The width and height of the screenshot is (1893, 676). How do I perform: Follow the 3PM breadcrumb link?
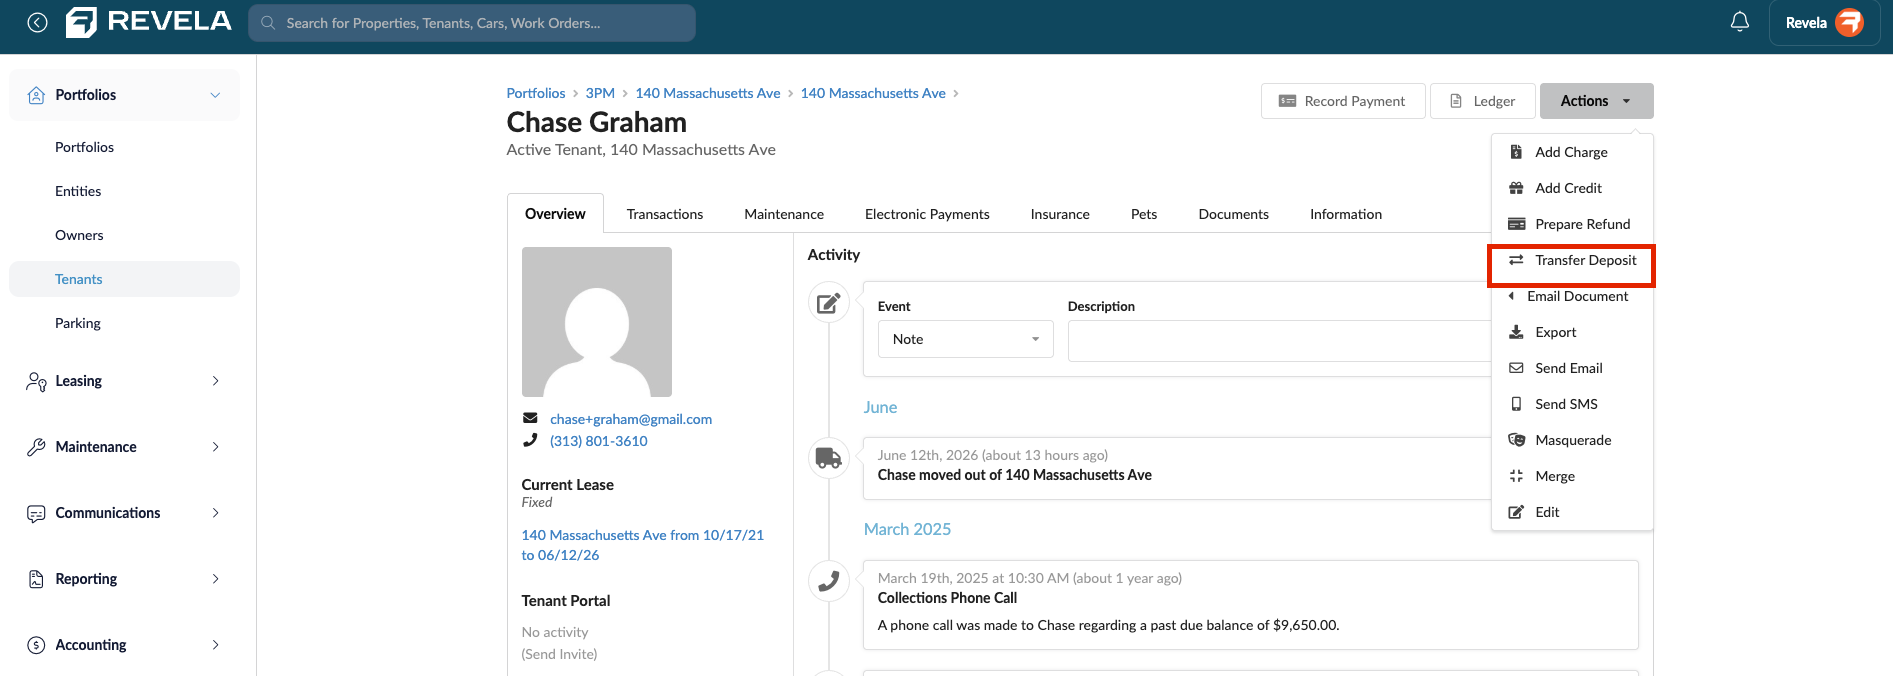(600, 93)
